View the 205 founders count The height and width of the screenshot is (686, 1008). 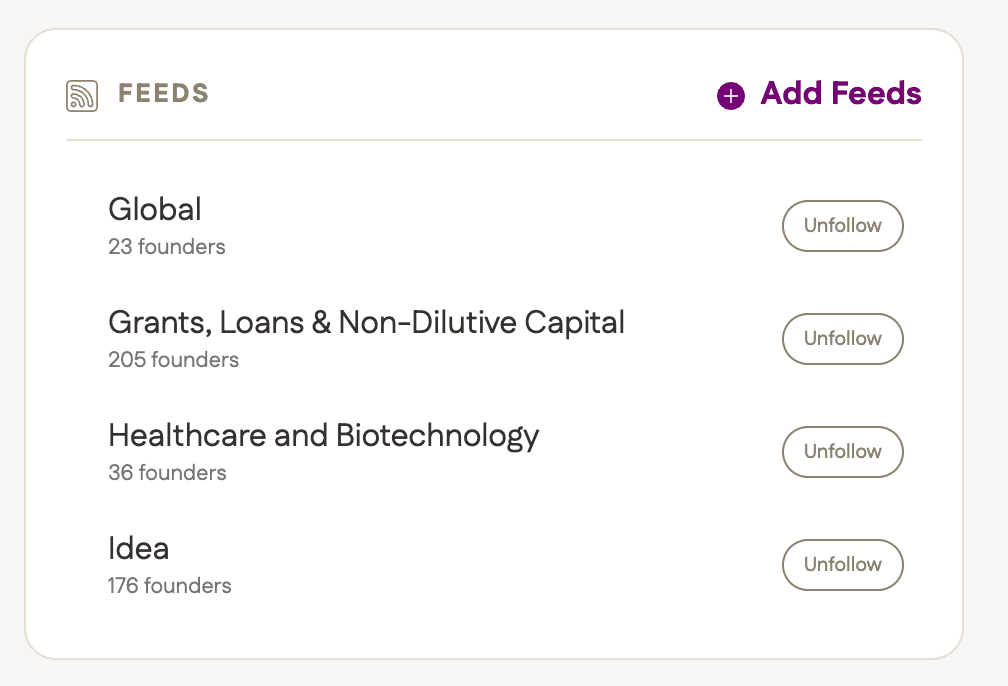[x=173, y=359]
